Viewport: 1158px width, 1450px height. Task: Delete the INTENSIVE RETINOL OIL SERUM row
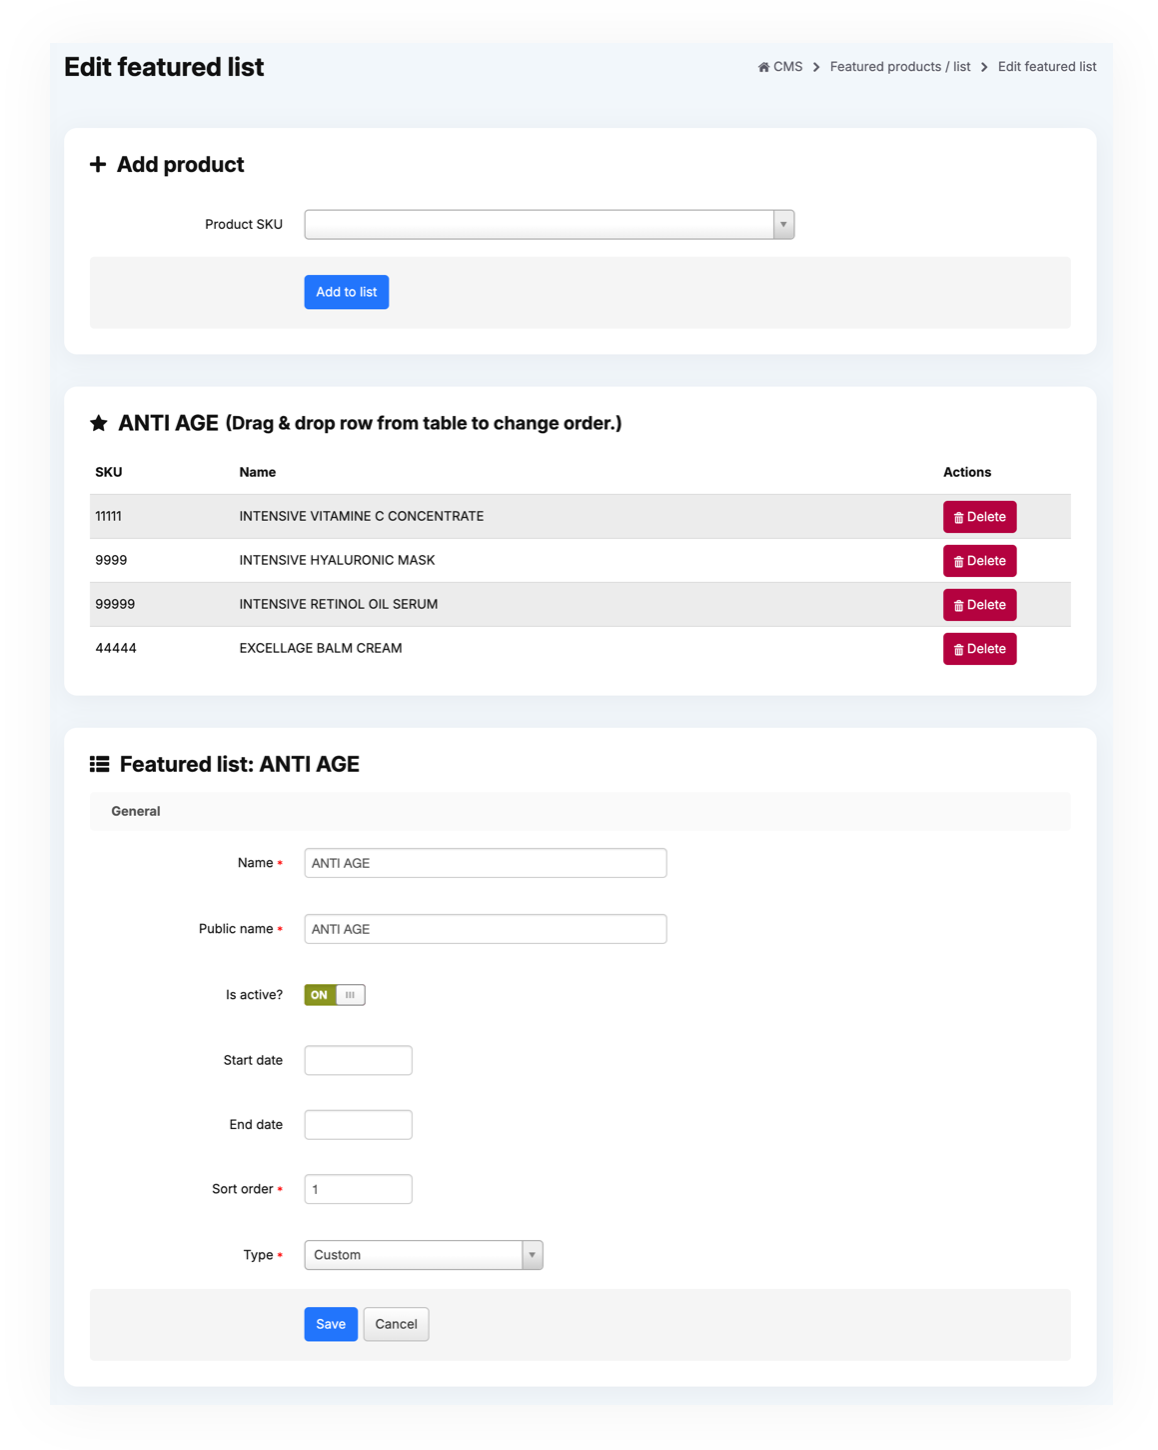979,605
